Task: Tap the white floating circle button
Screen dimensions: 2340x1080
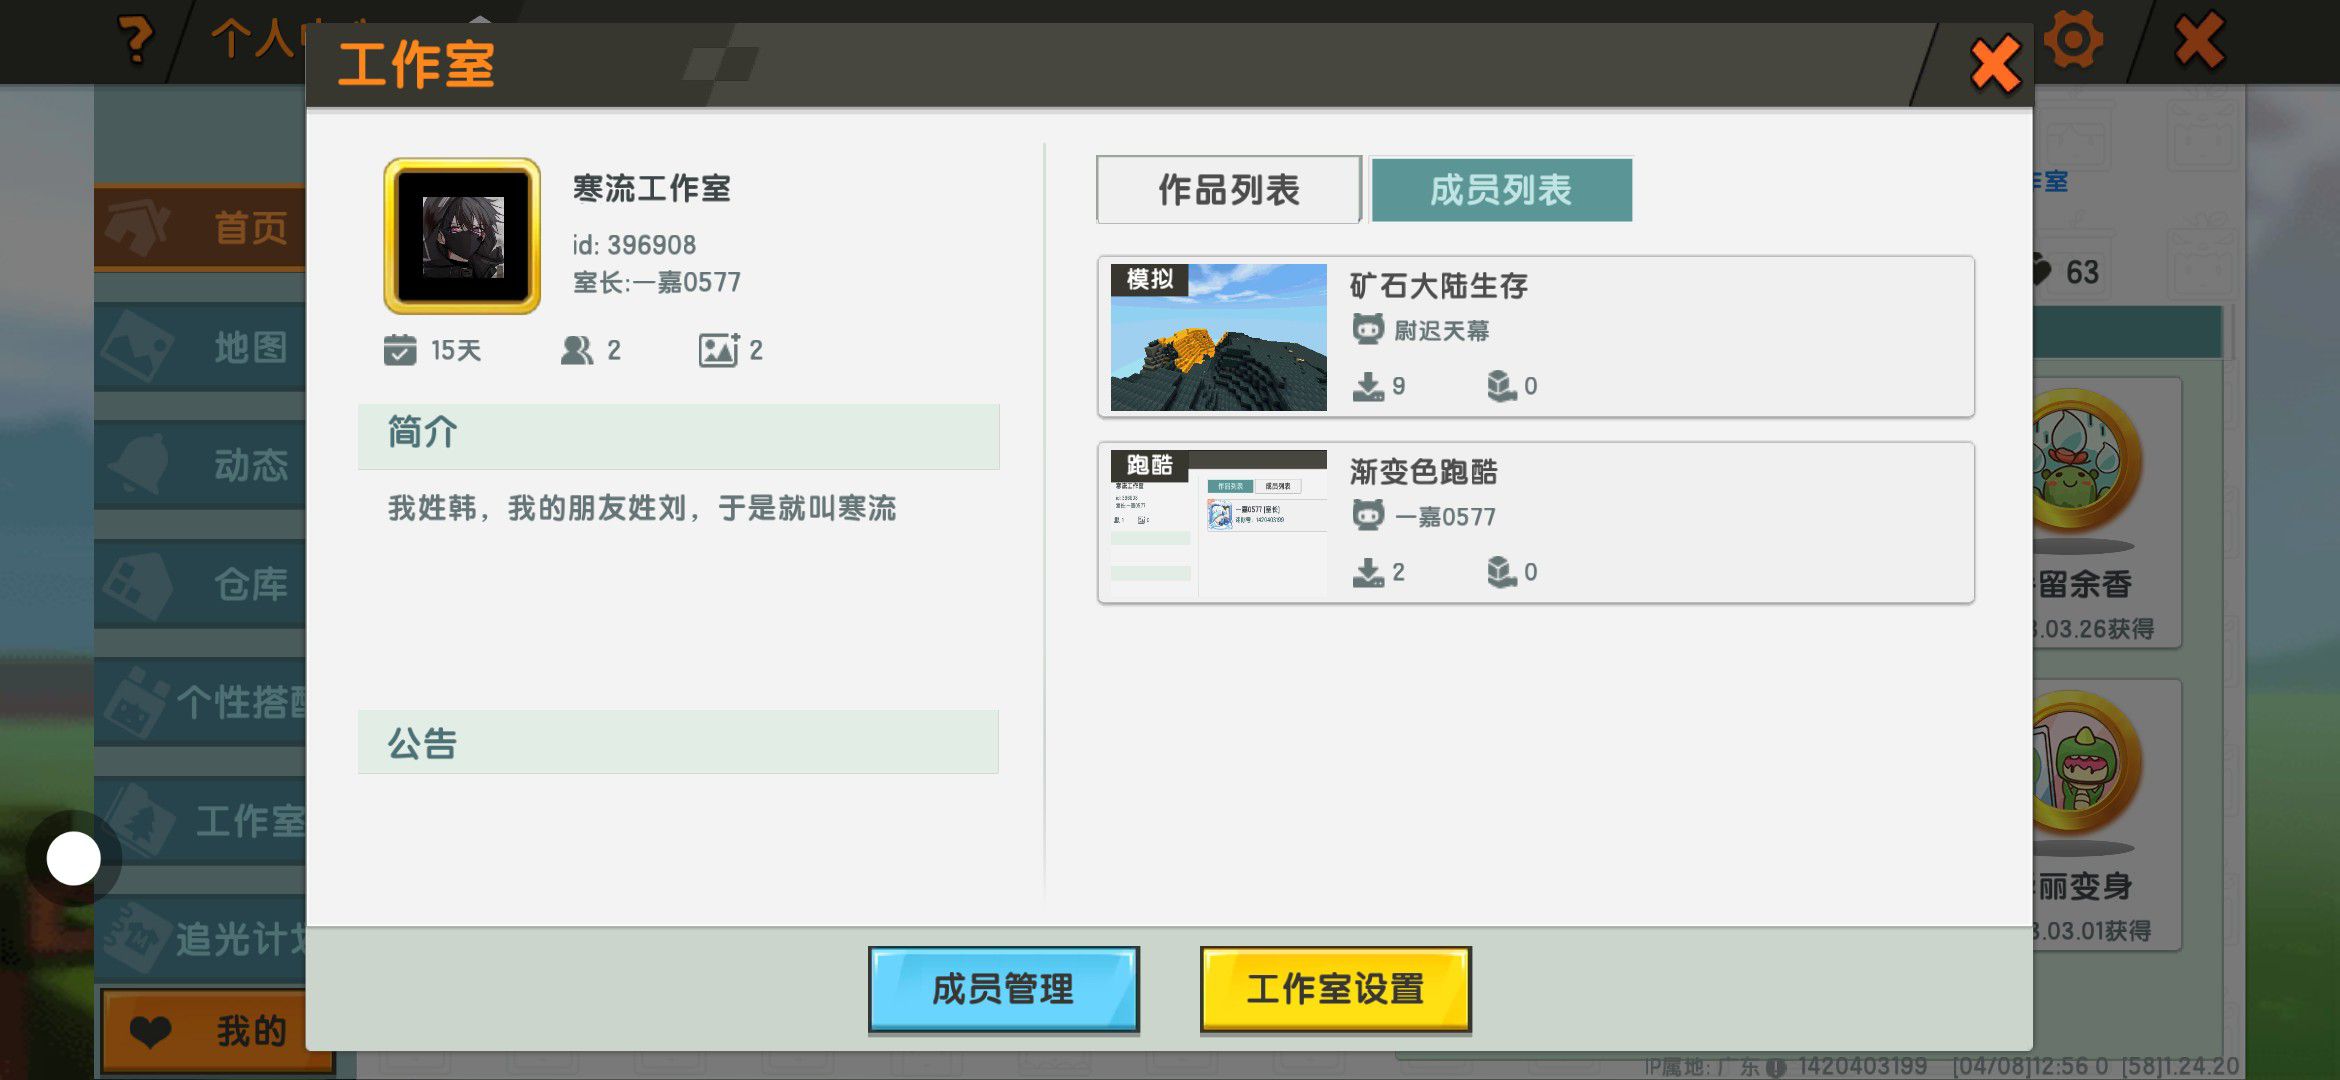Action: point(74,858)
